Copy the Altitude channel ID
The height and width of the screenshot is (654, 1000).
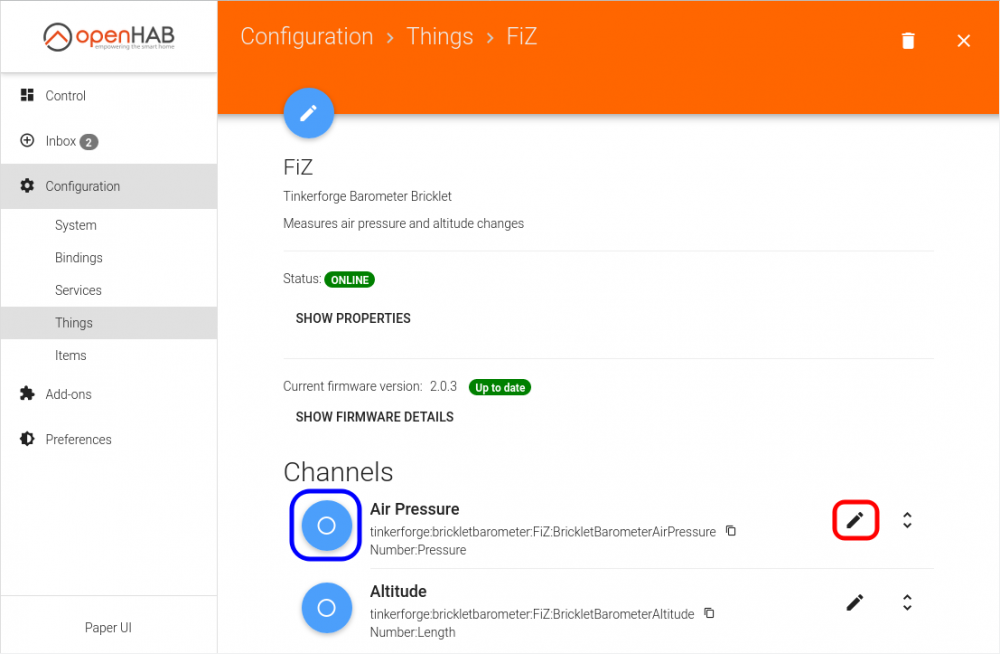709,613
